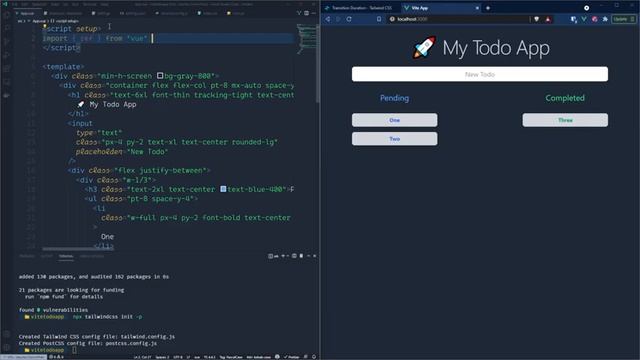The width and height of the screenshot is (640, 360).
Task: Click the browser back arrow
Action: pyautogui.click(x=328, y=19)
